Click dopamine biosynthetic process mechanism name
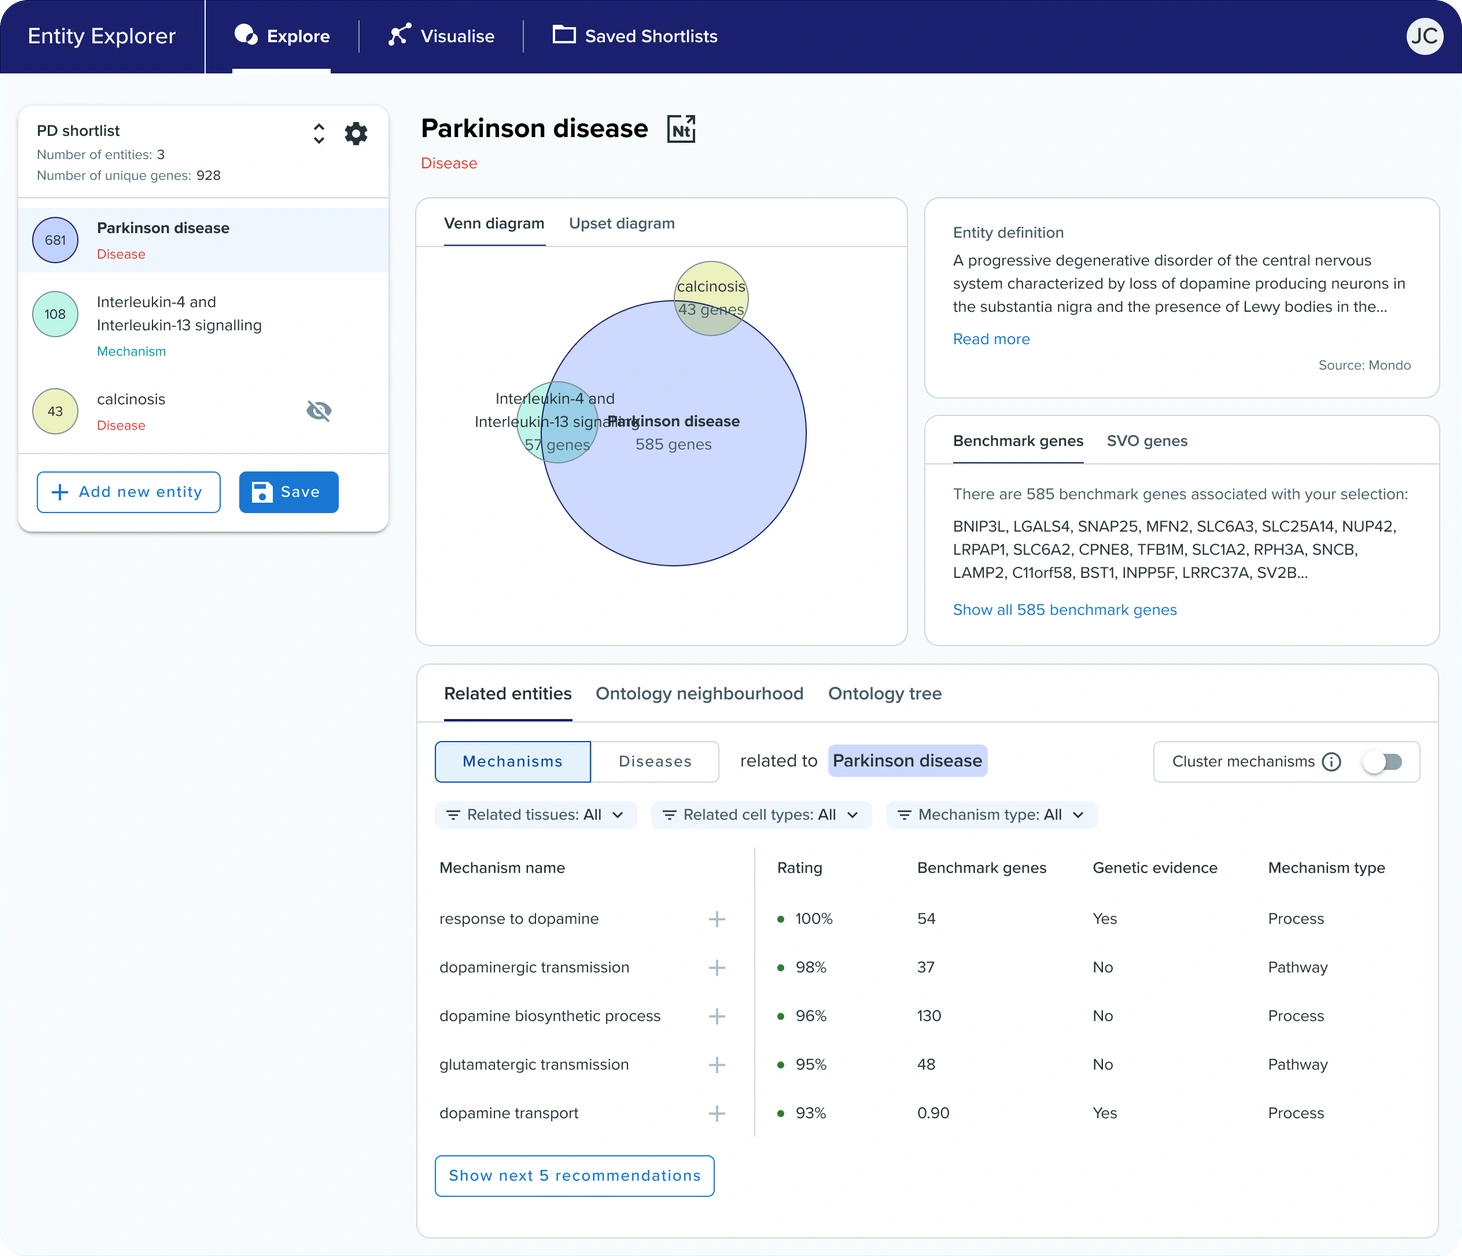Screen dimensions: 1462x1256 (550, 1016)
